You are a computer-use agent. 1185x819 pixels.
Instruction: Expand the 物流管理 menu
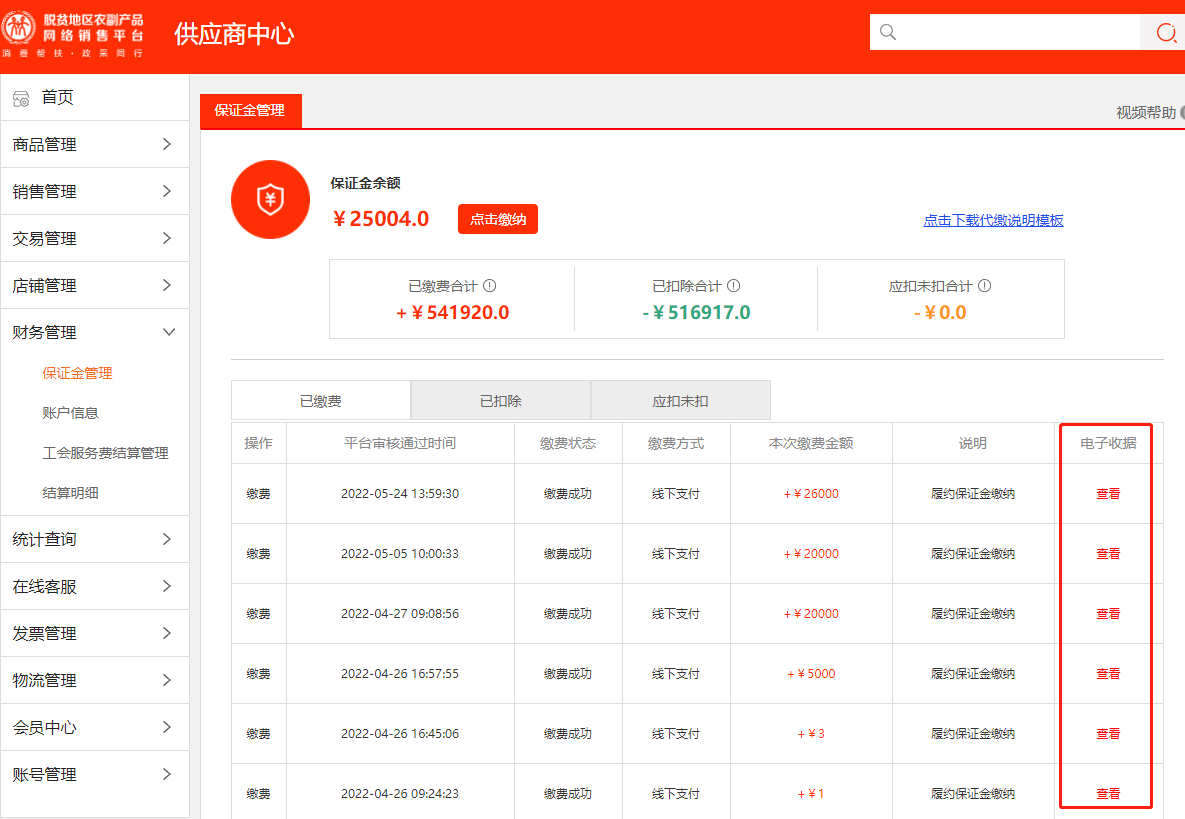94,680
